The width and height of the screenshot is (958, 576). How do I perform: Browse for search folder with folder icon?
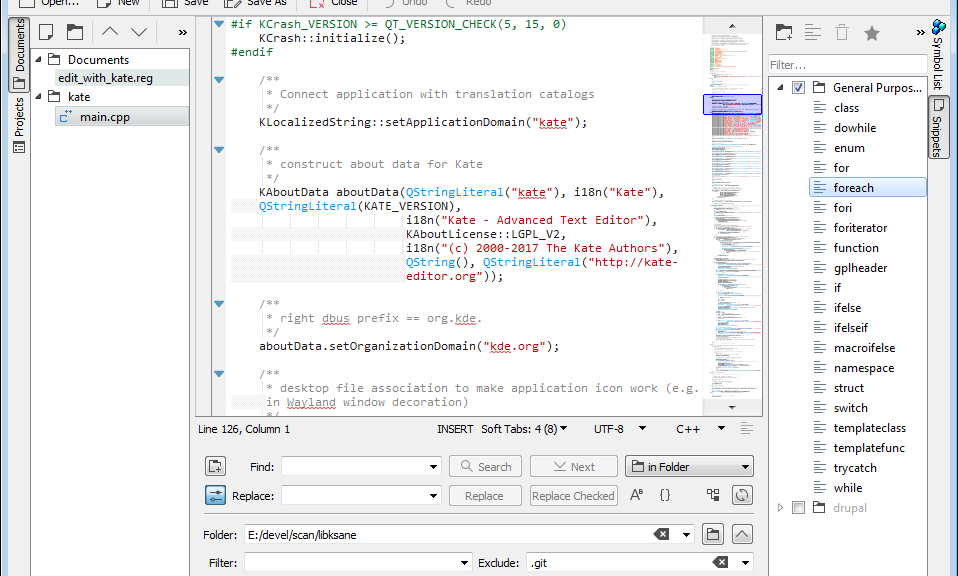coord(712,534)
